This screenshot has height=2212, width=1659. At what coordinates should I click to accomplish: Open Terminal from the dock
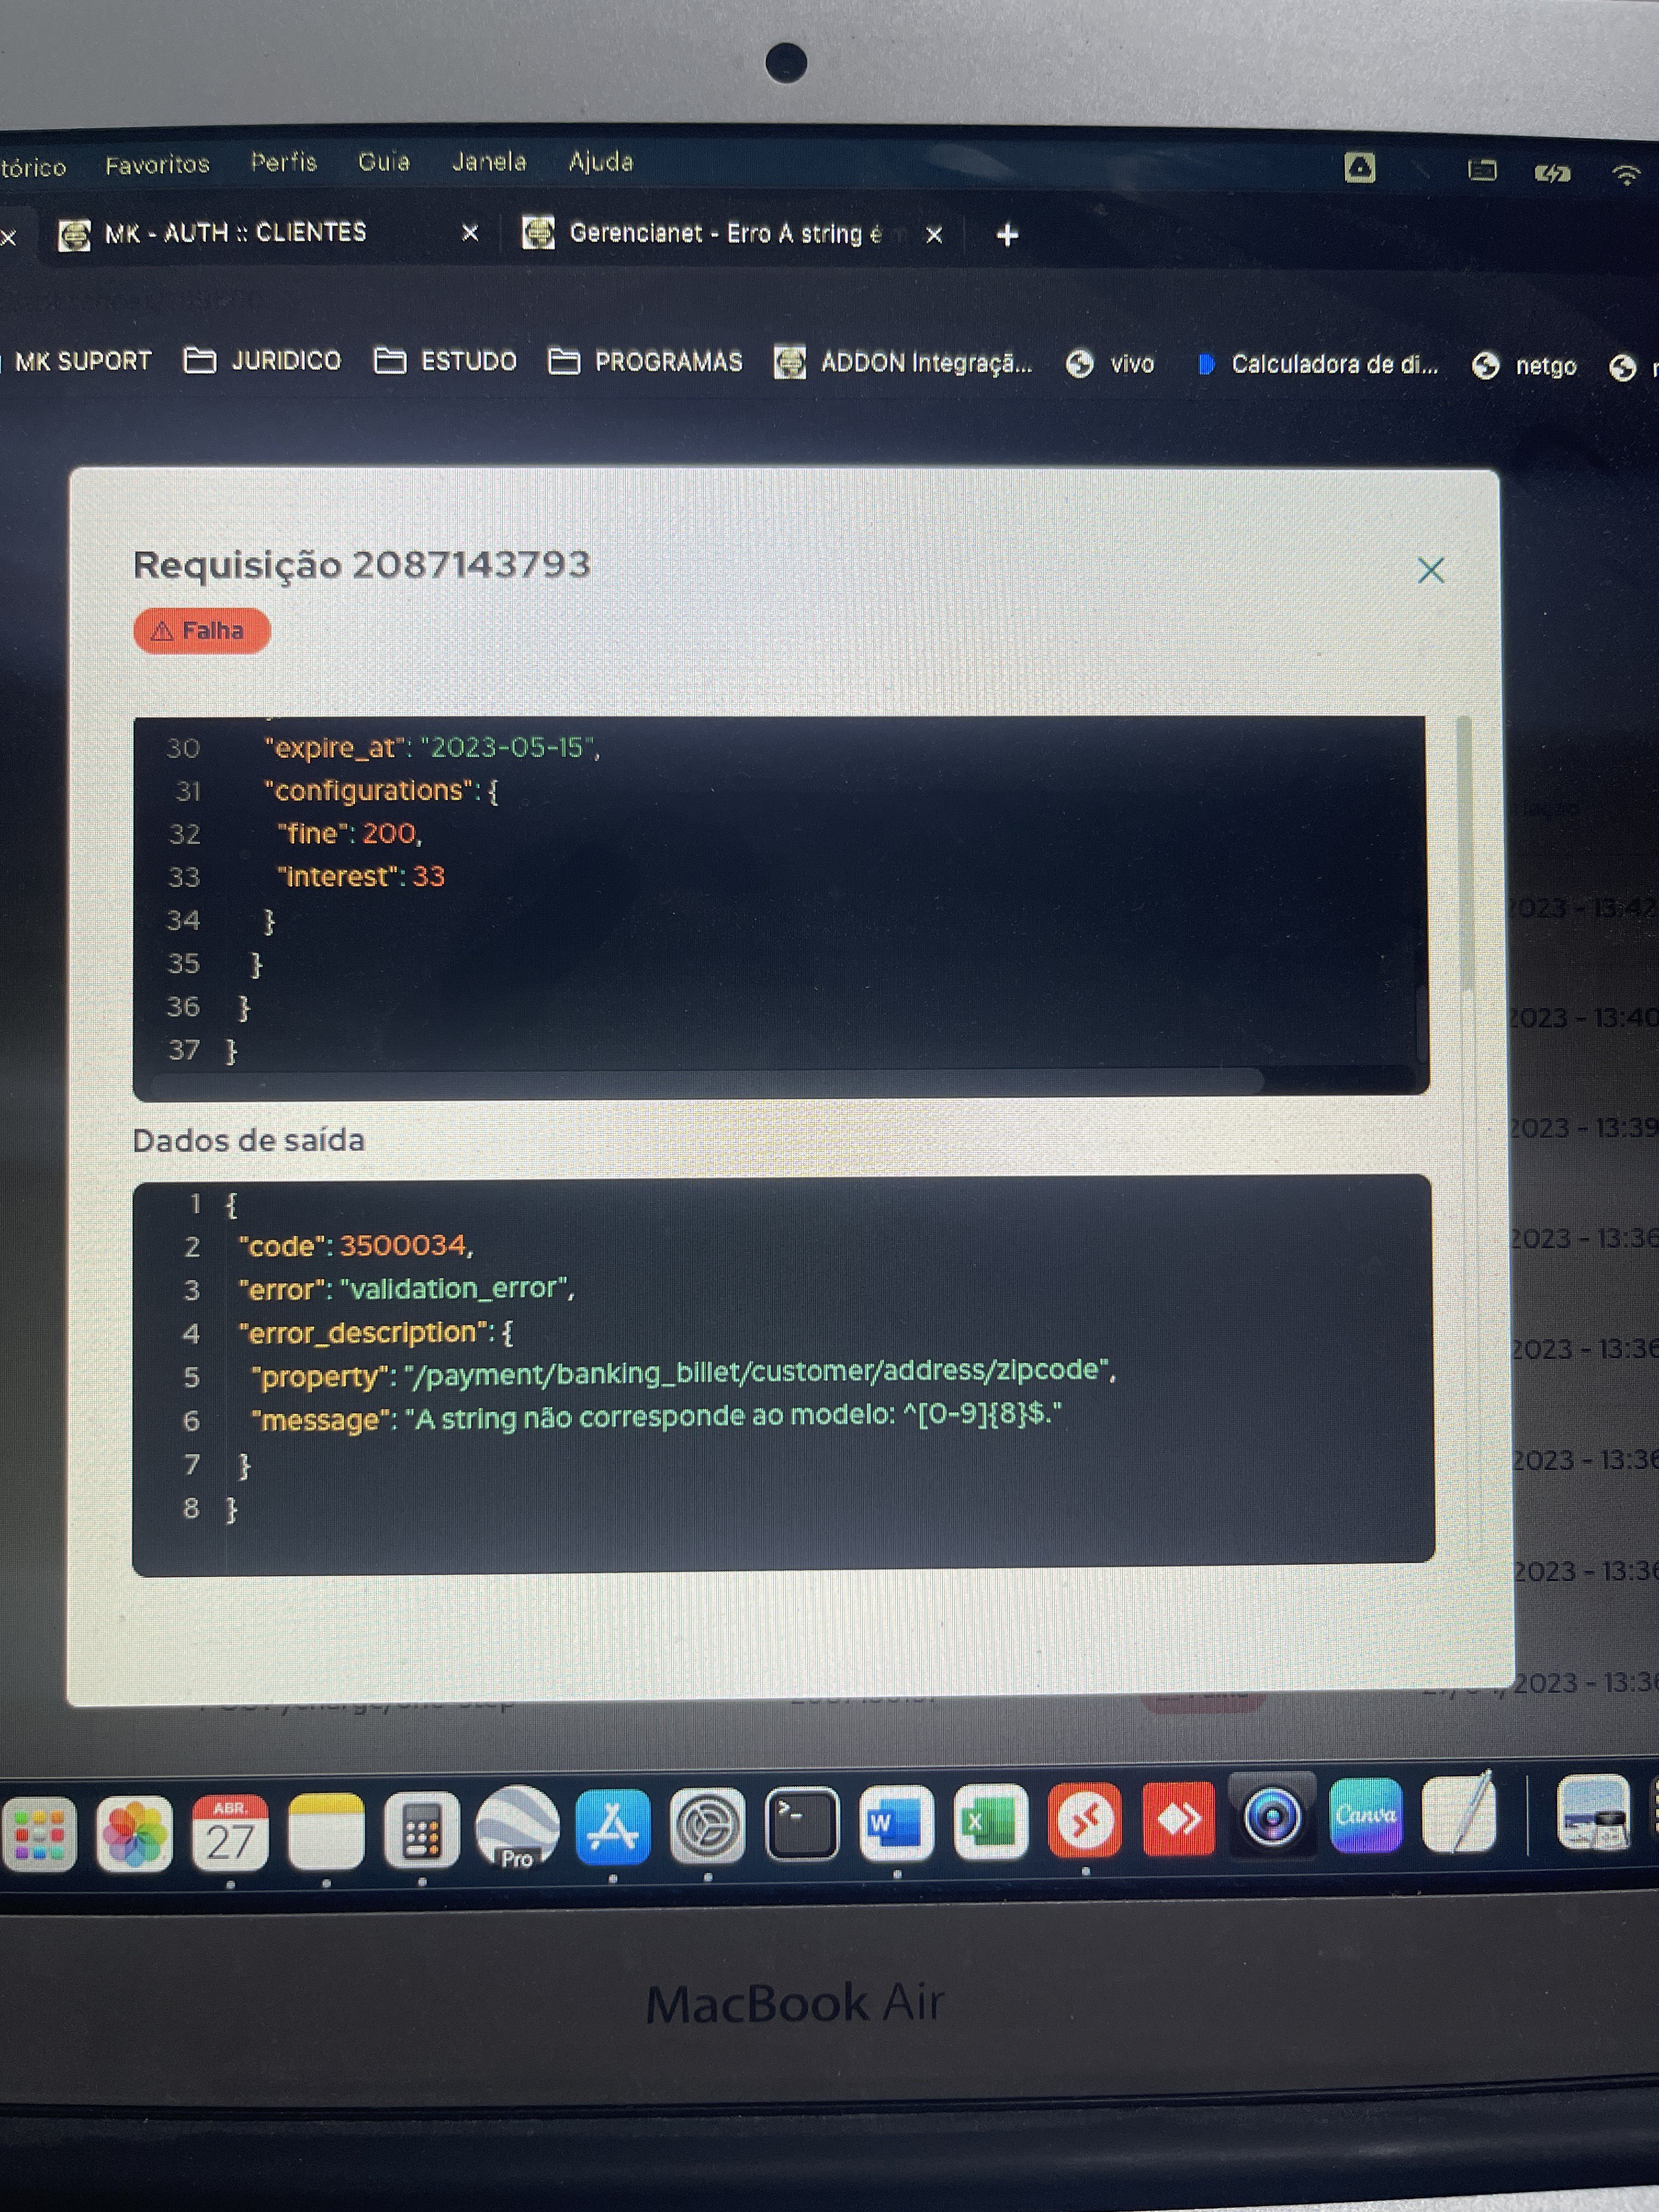tap(802, 1824)
